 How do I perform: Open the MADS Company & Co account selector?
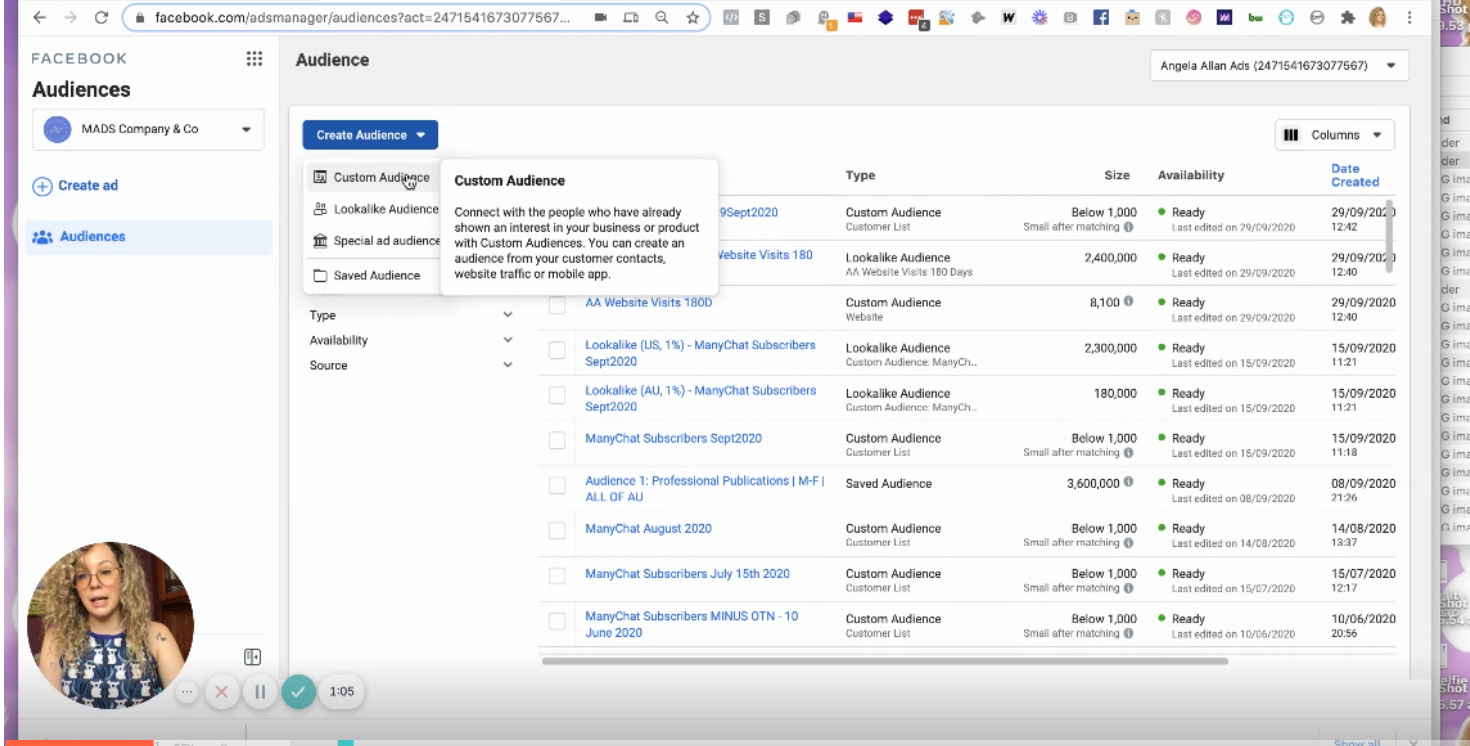tap(148, 130)
